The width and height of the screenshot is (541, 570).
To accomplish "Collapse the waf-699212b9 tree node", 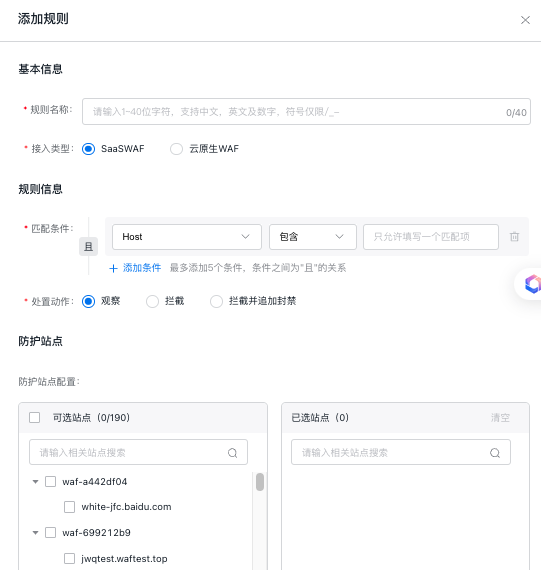I will pos(35,533).
